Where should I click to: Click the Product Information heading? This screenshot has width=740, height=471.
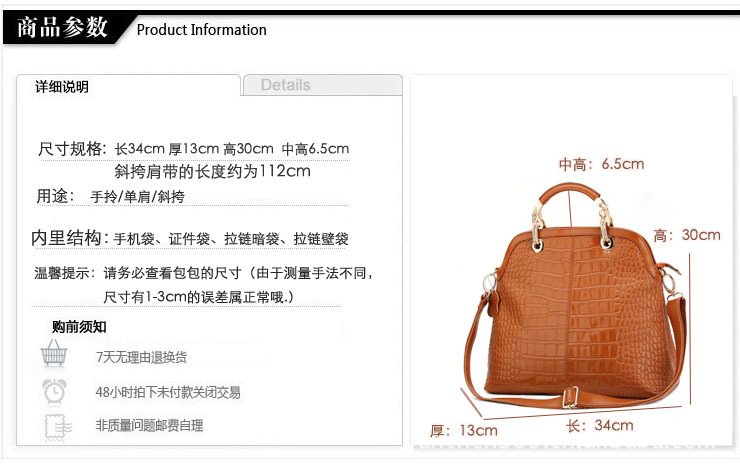[202, 30]
